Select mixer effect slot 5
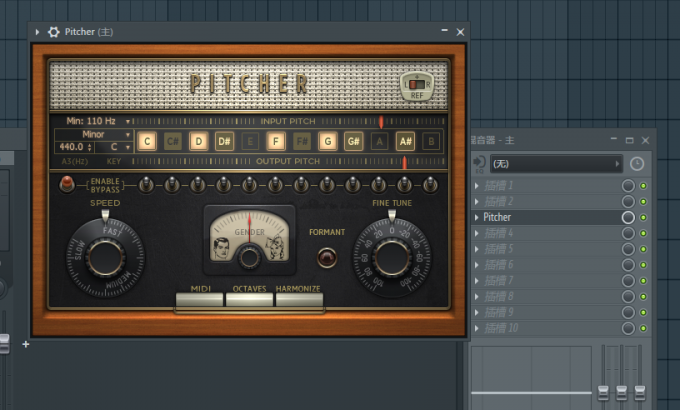The image size is (680, 410). [546, 249]
